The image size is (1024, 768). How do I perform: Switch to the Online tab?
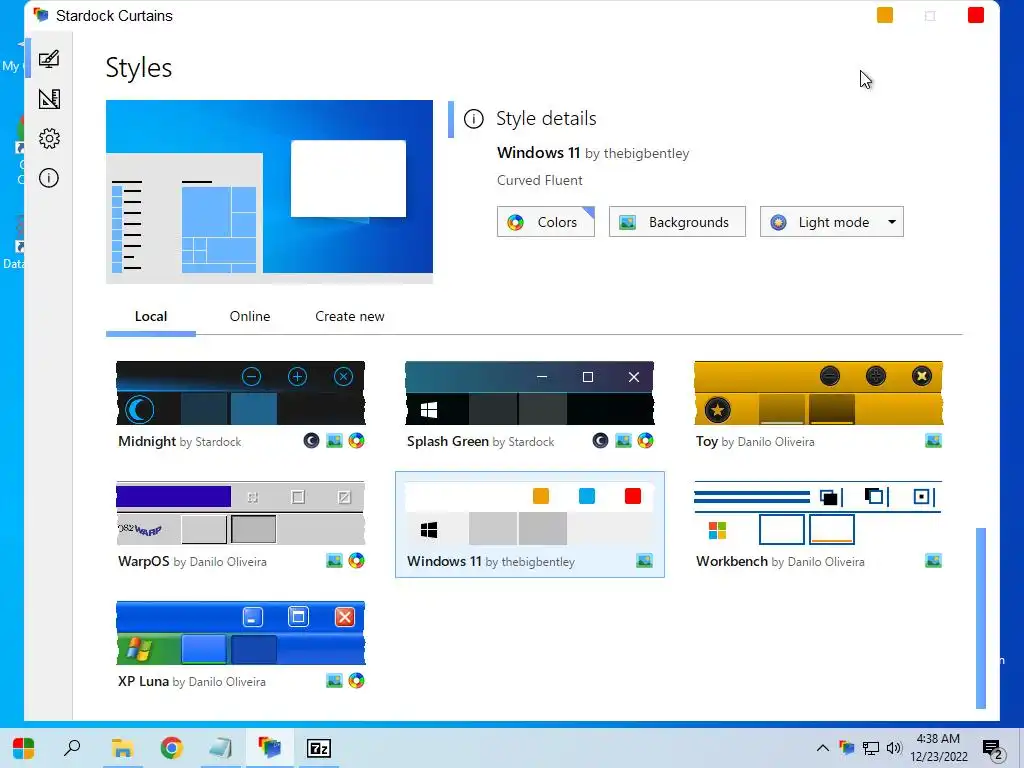pos(249,316)
